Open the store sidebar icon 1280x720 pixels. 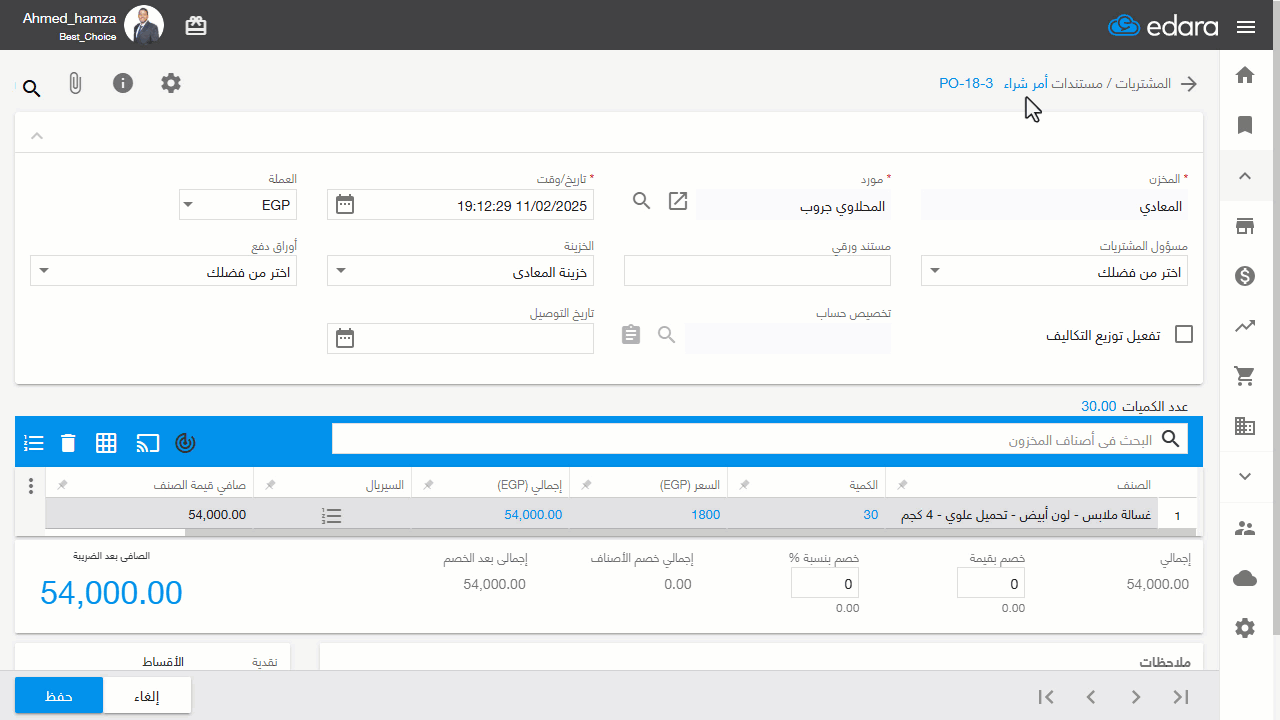[1245, 226]
